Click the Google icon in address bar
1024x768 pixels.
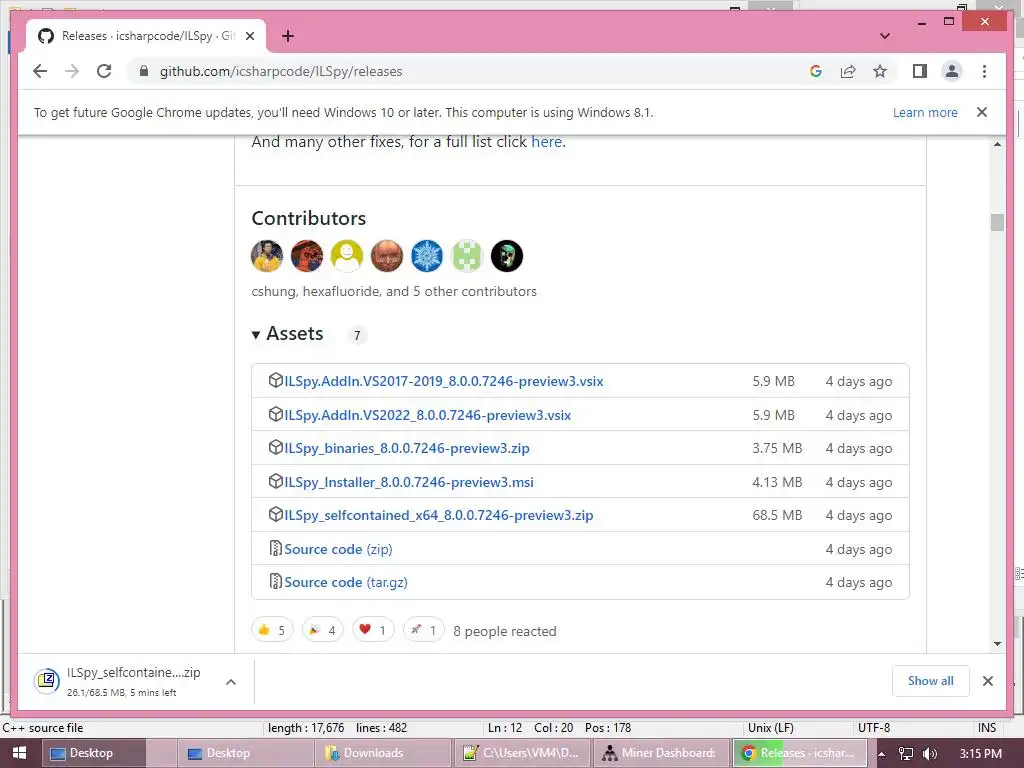816,71
